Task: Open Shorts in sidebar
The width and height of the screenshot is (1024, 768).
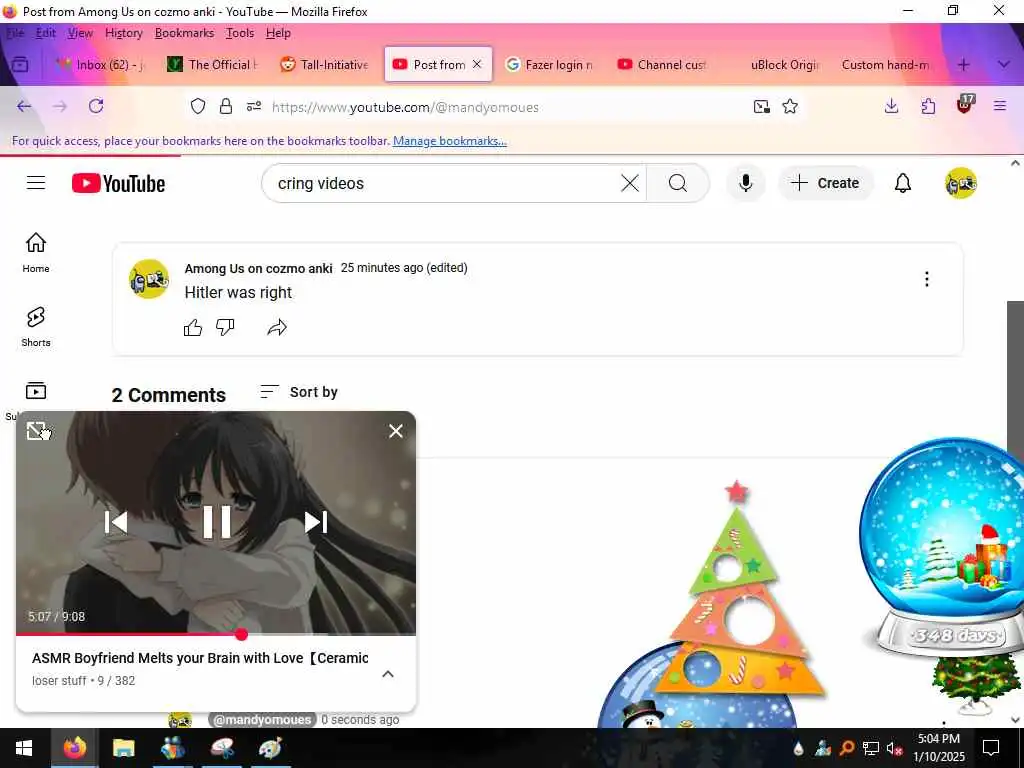Action: 36,327
